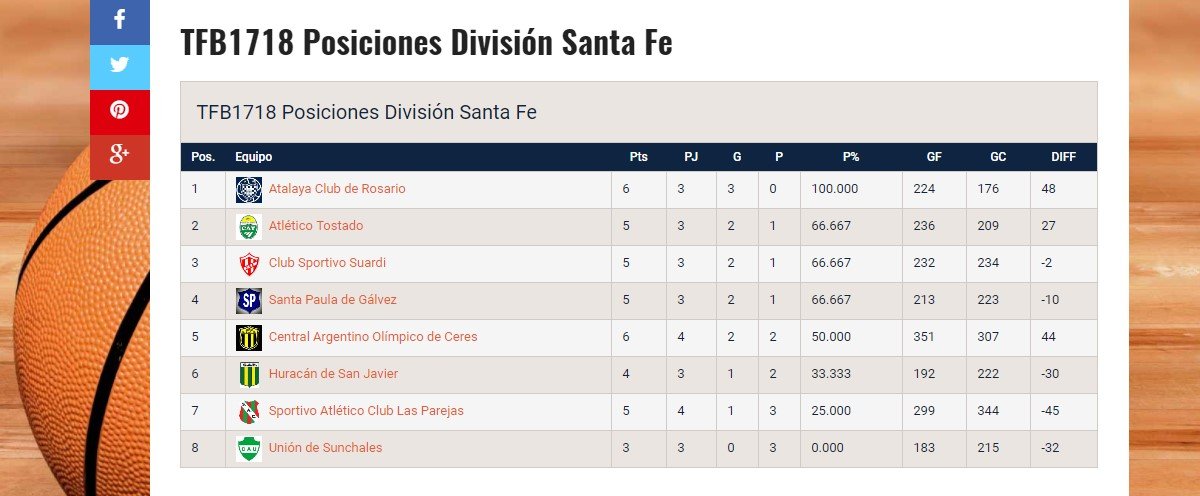Viewport: 1200px width, 496px height.
Task: Pin page with Pinterest icon
Action: point(120,111)
